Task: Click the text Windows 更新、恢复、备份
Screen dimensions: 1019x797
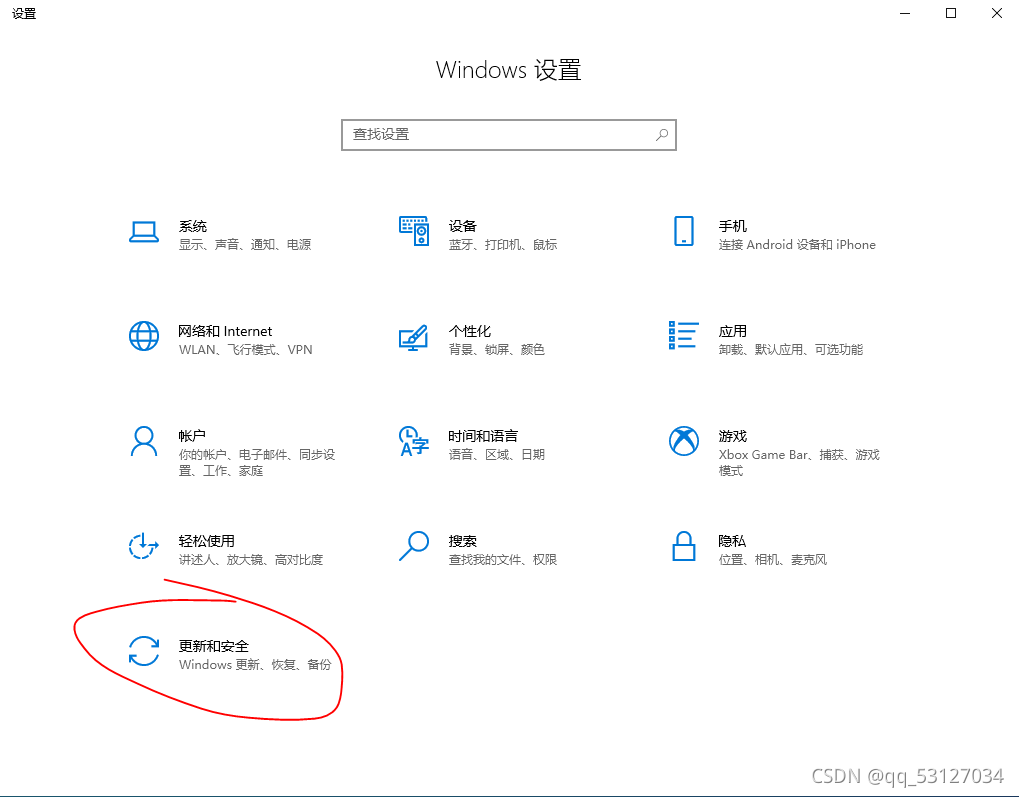Action: (255, 665)
